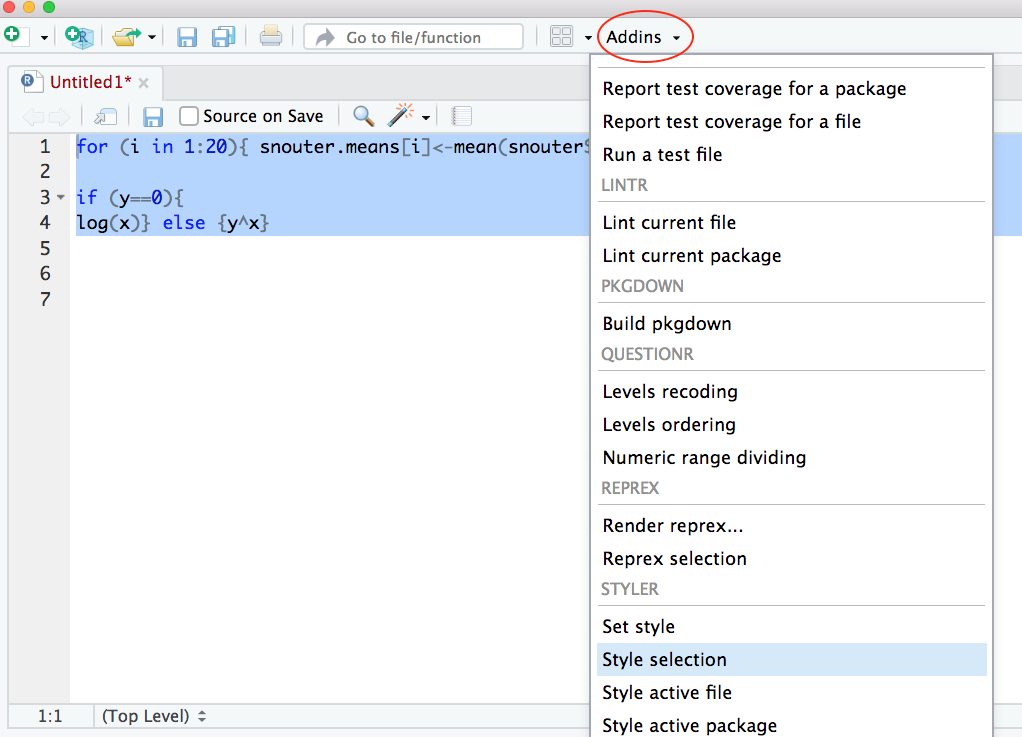Expand the workspace panes layout dropdown
Screen dimensions: 1022x737
pos(588,37)
